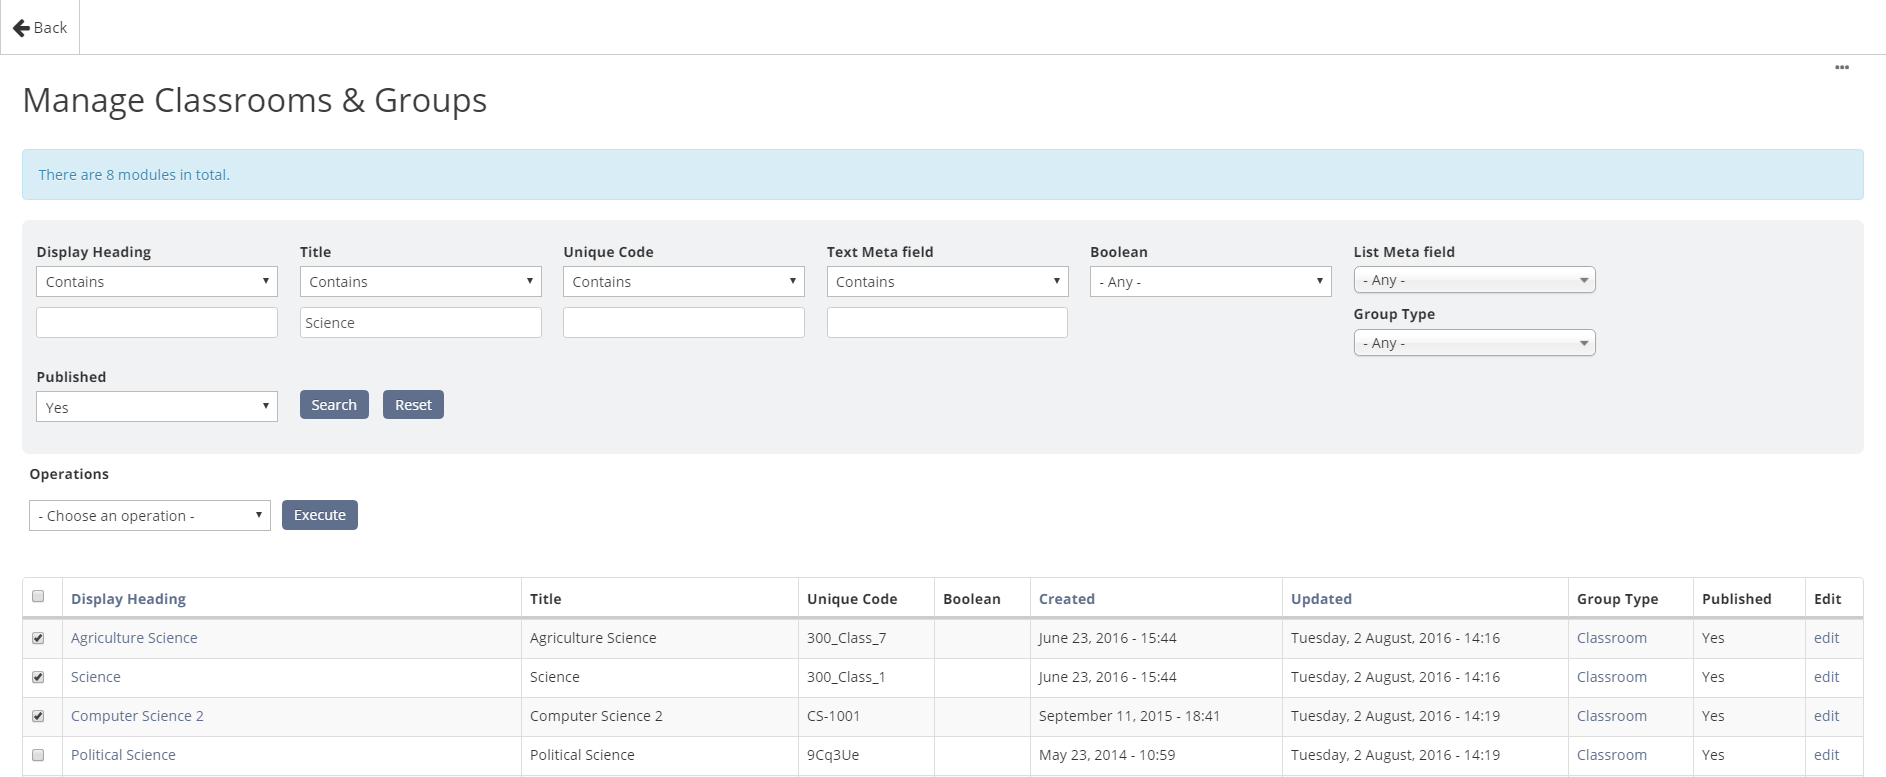Open the Choose an operation dropdown
Screen dimensions: 1886x777
[x=150, y=515]
